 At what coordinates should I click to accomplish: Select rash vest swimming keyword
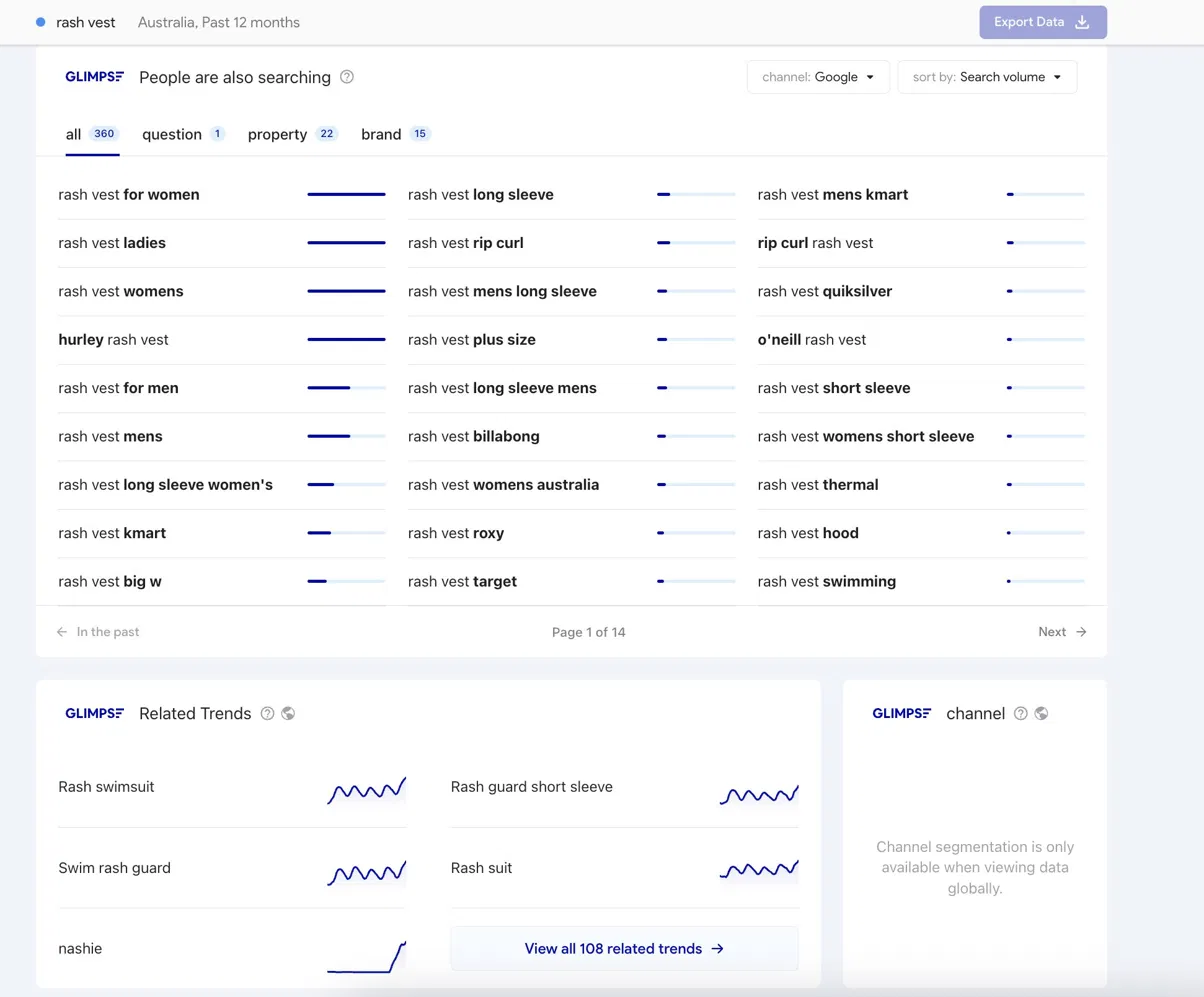[x=827, y=582]
